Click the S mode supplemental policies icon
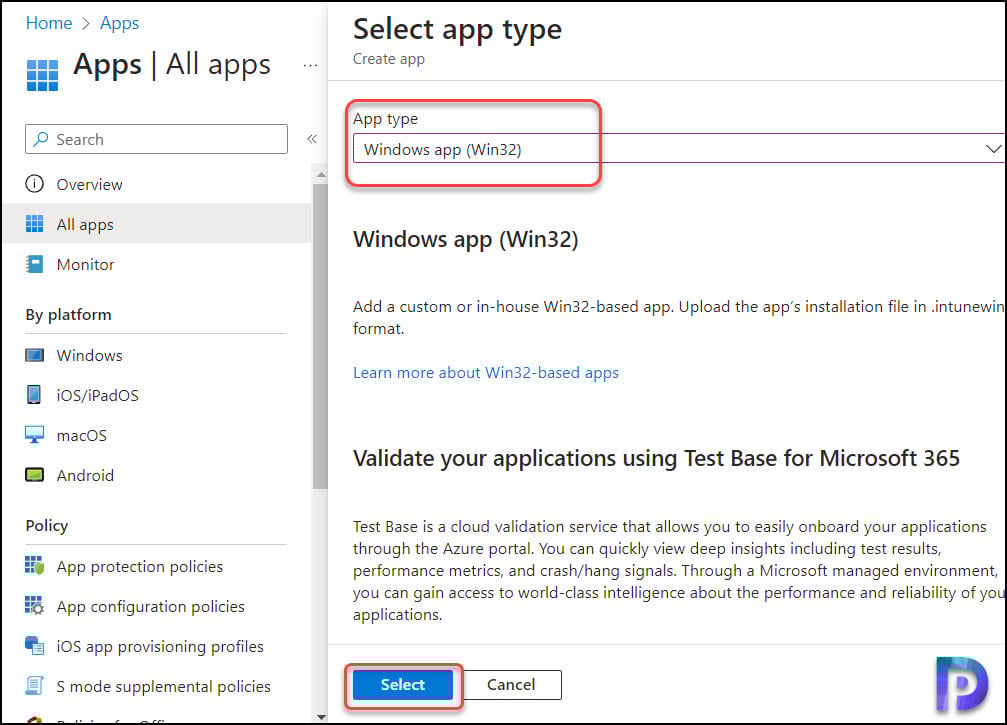Screen dimensions: 1007x725 coord(34,685)
